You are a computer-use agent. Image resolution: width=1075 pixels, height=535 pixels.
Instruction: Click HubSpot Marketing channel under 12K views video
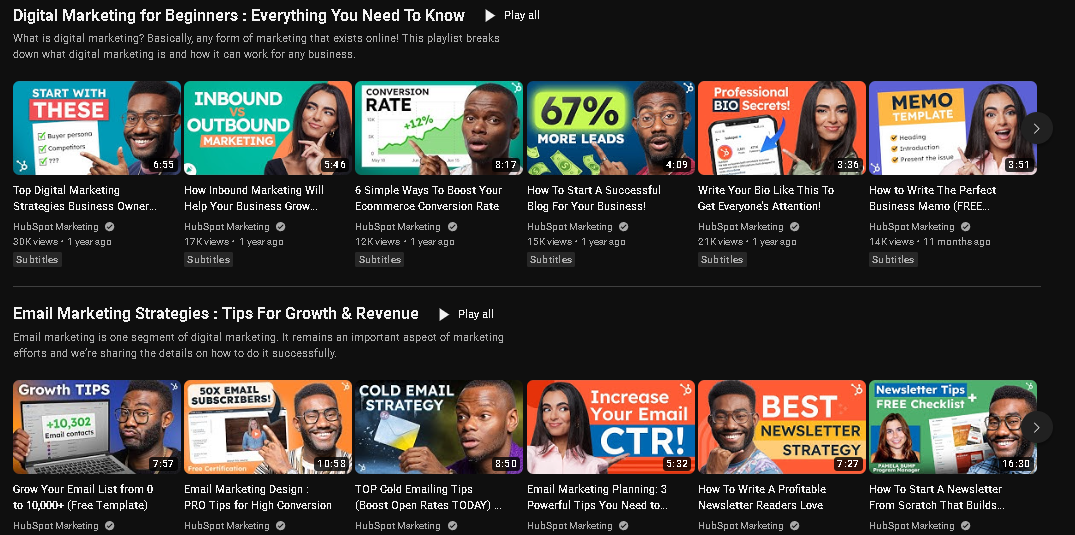tap(398, 227)
